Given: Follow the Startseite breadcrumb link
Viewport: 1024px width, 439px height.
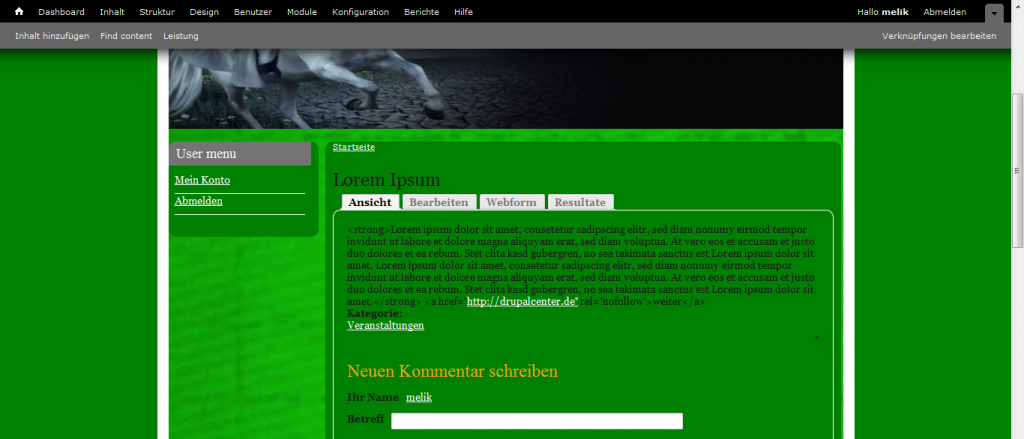Looking at the screenshot, I should pos(354,147).
